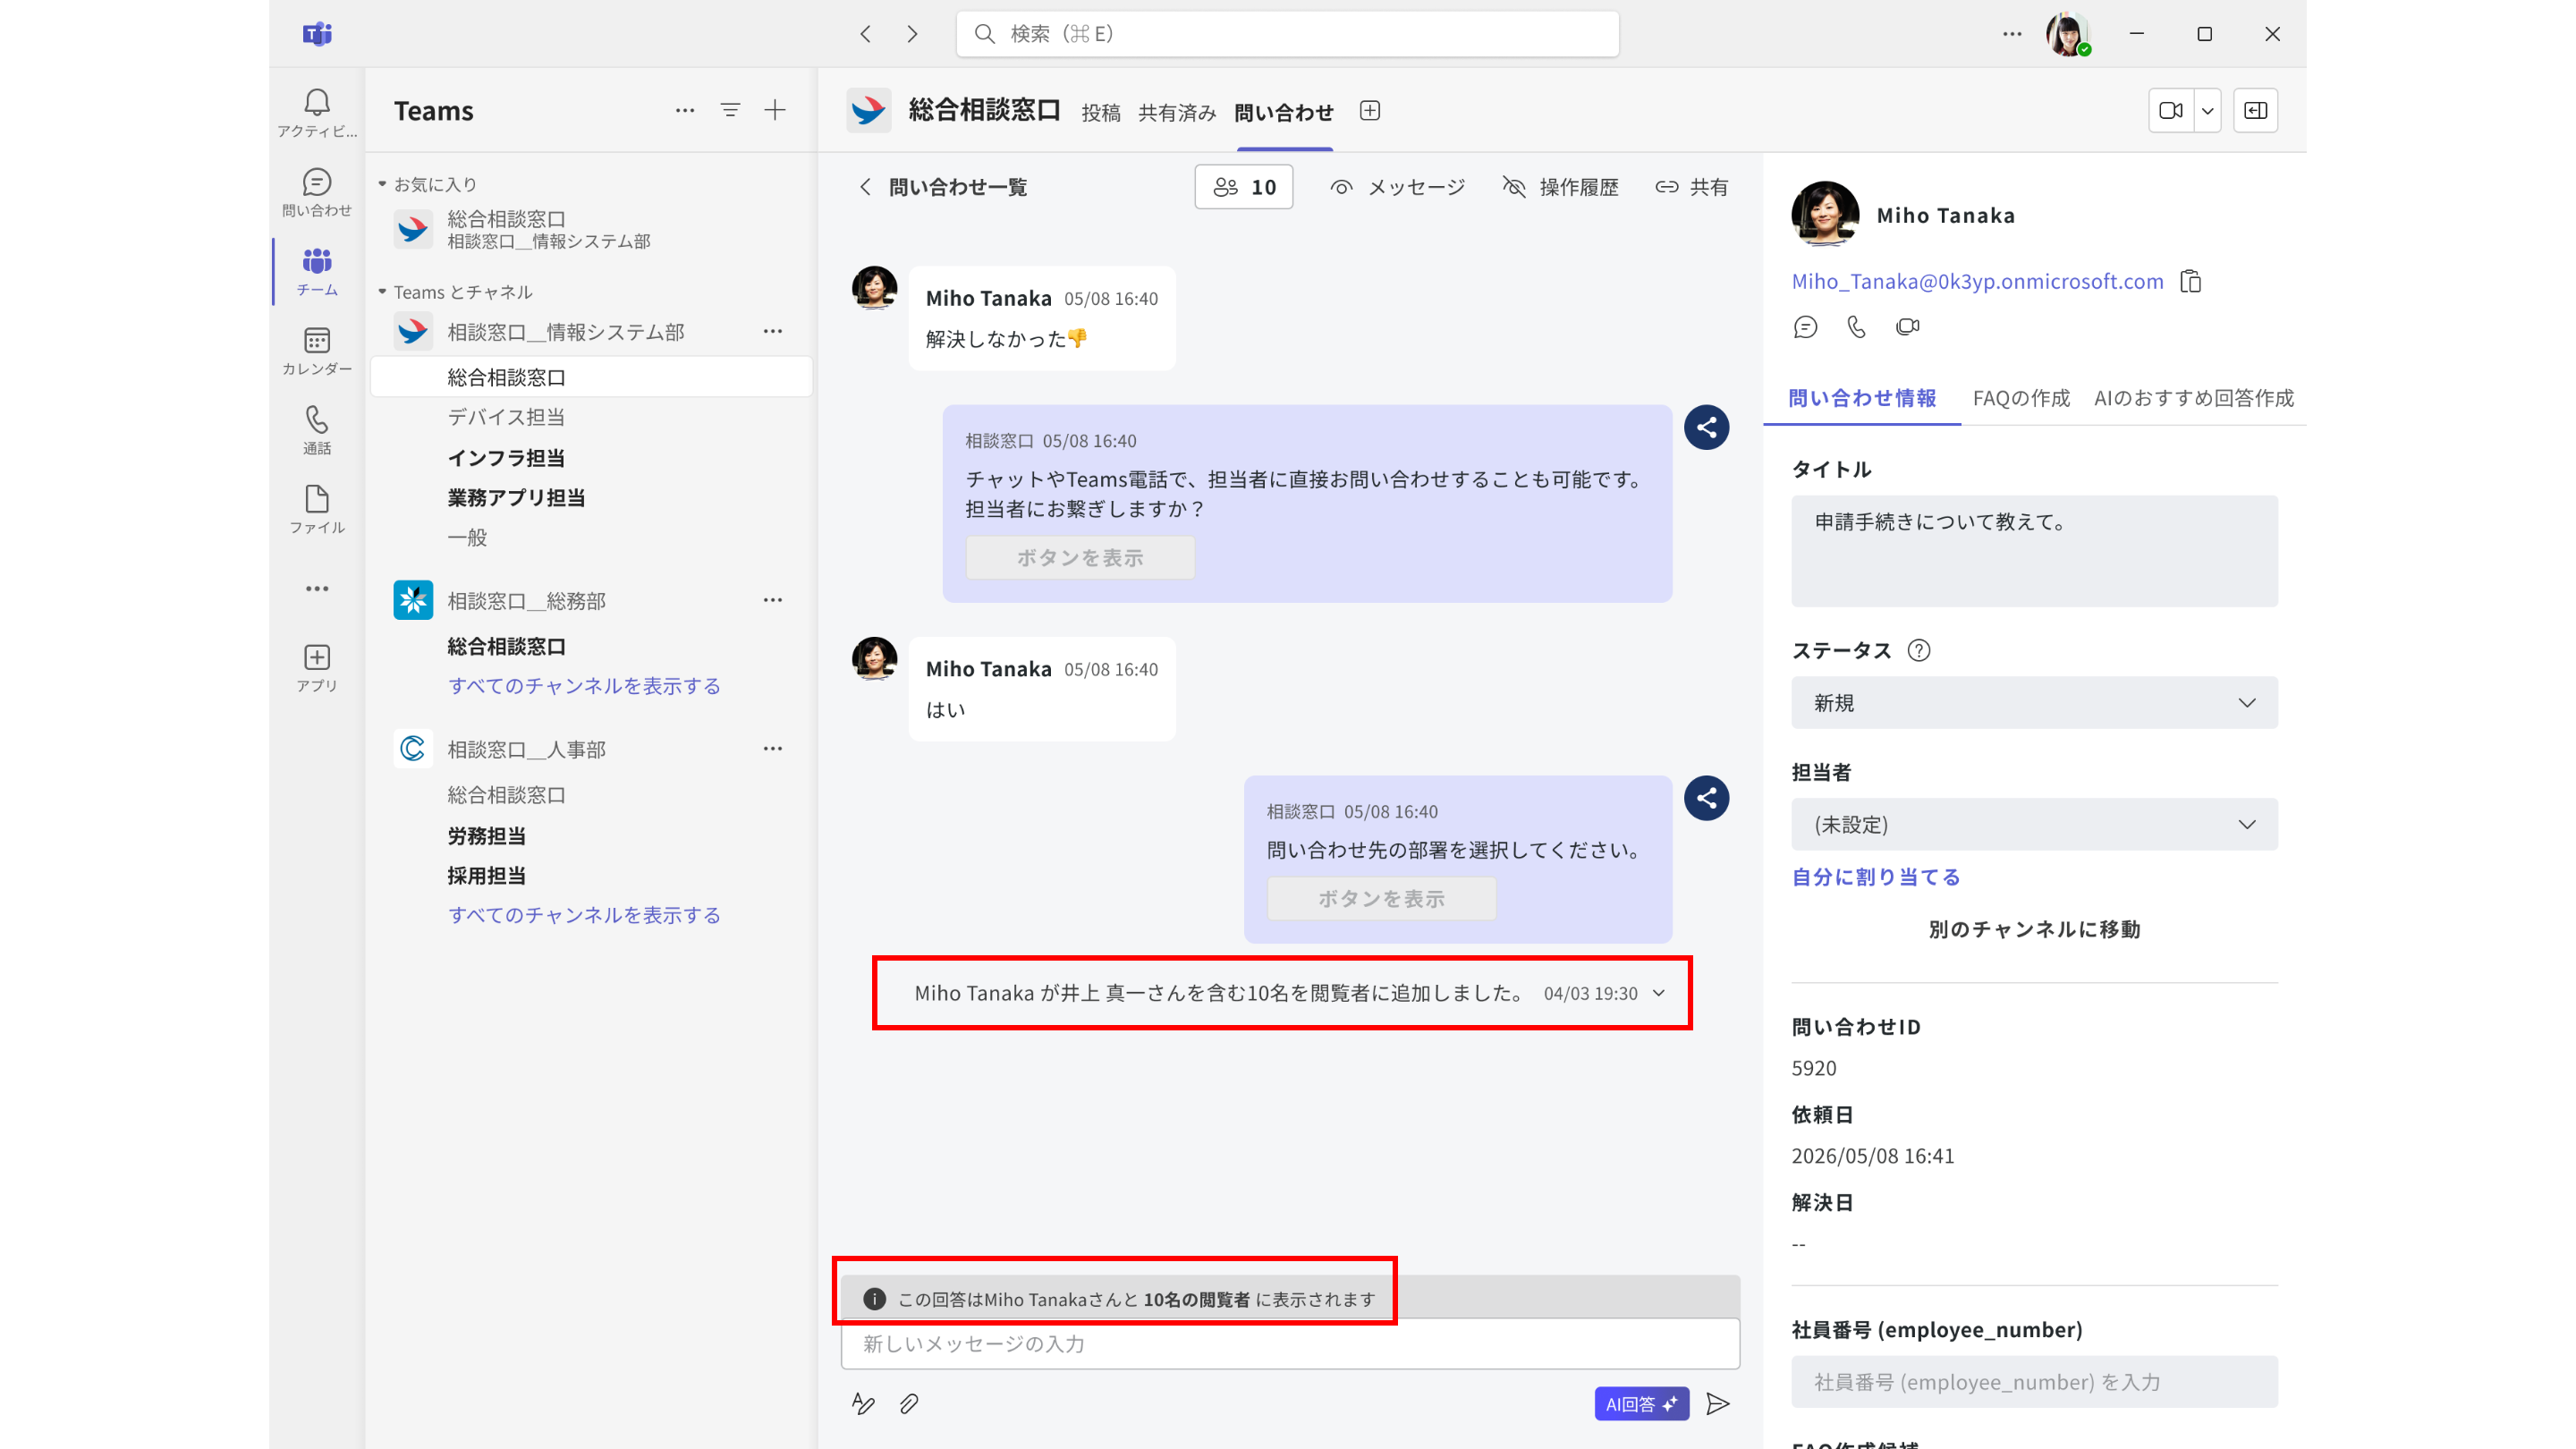The width and height of the screenshot is (2576, 1449).
Task: Start a video meeting with camera icon
Action: point(2171,110)
